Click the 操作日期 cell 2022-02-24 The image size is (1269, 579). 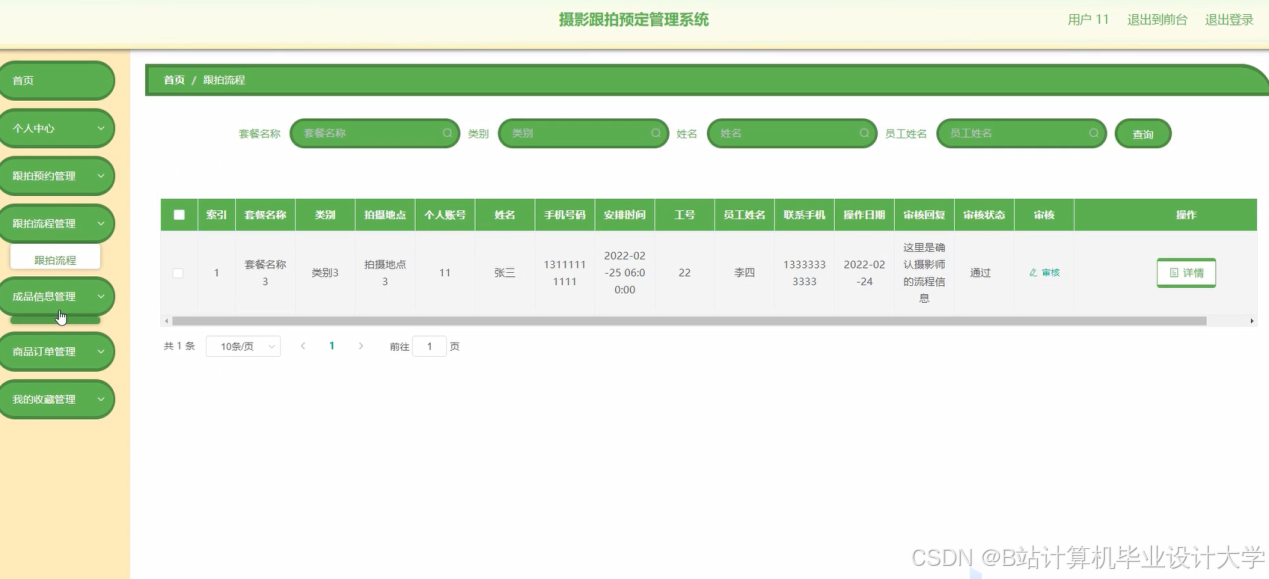pos(864,273)
